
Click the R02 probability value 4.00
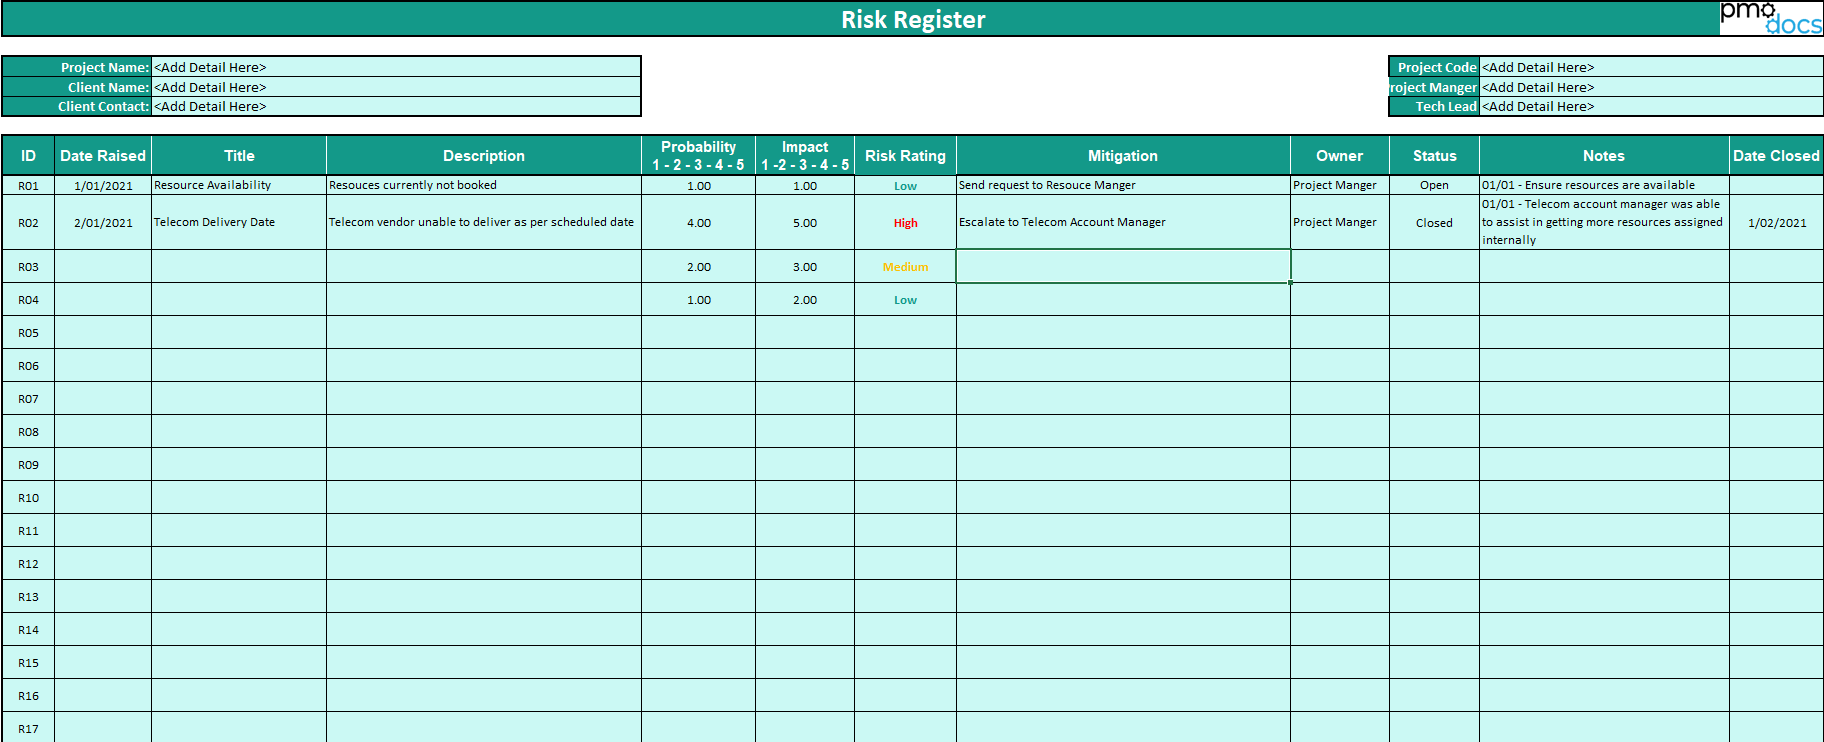click(x=698, y=222)
